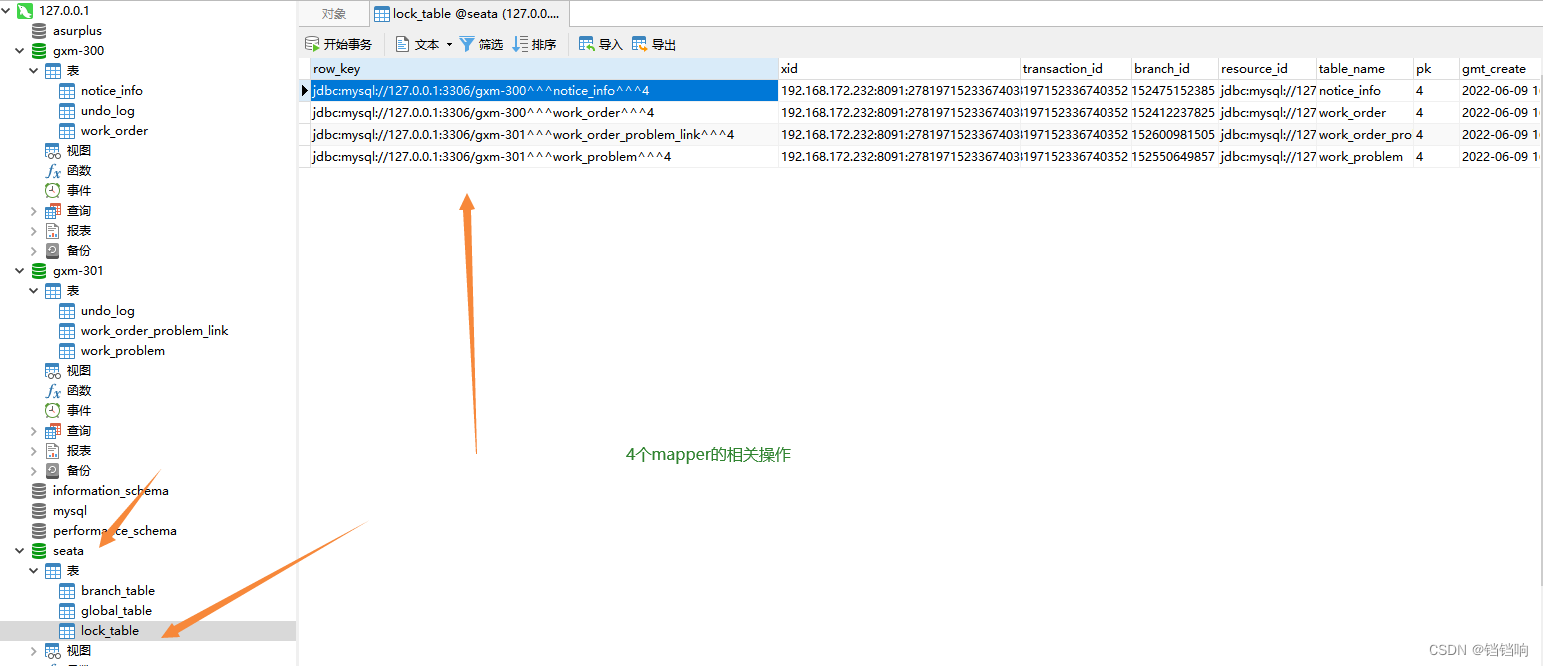Click the gxm-301 database icon

39,271
